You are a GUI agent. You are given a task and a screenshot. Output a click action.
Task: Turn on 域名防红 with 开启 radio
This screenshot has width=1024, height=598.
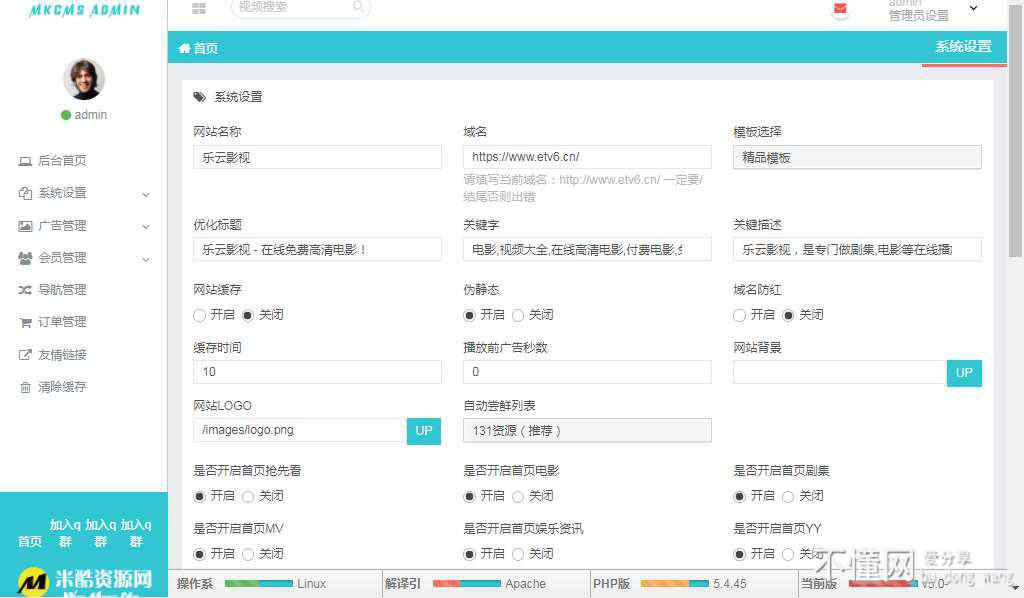[740, 315]
